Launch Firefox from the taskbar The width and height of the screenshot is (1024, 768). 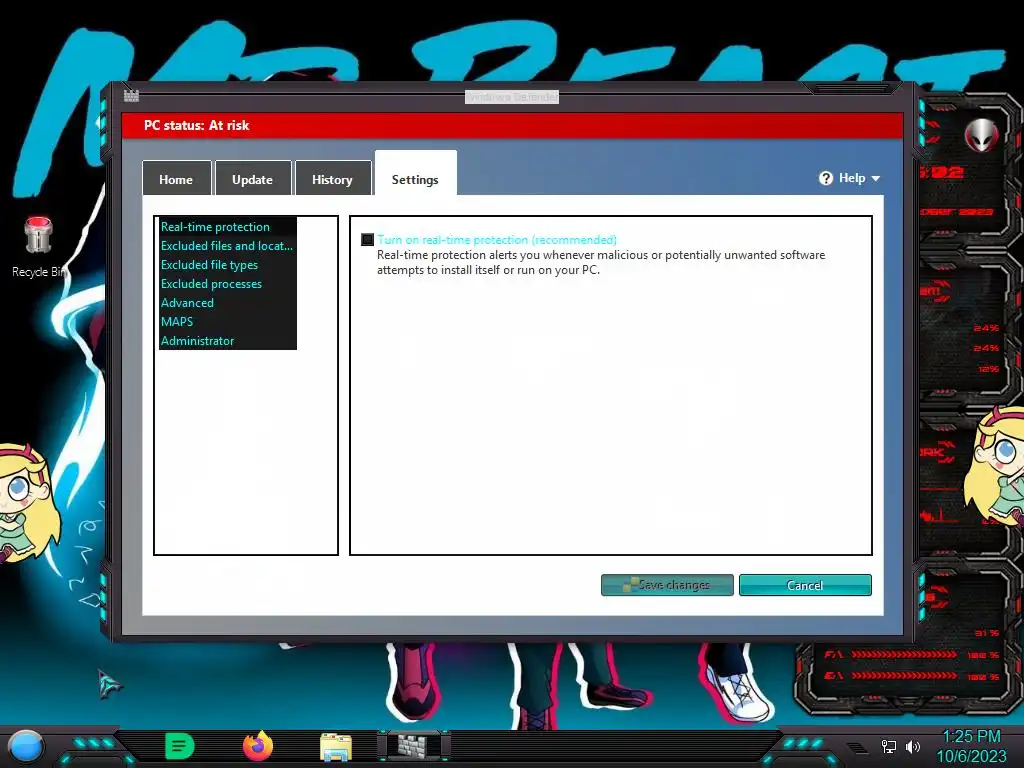click(x=258, y=746)
